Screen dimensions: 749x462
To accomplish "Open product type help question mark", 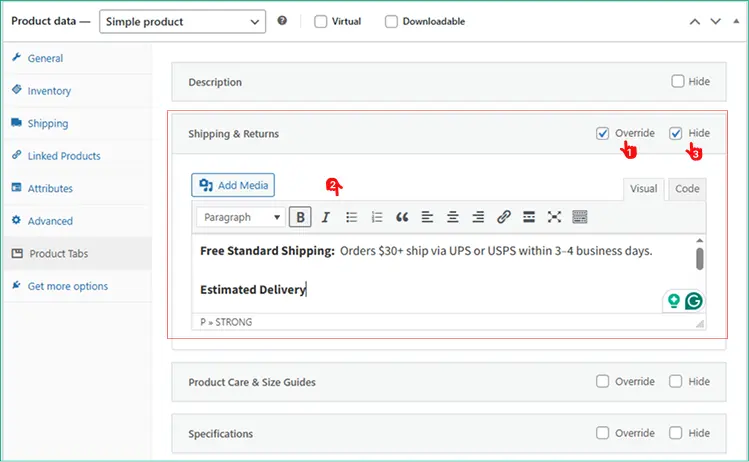I will point(282,21).
